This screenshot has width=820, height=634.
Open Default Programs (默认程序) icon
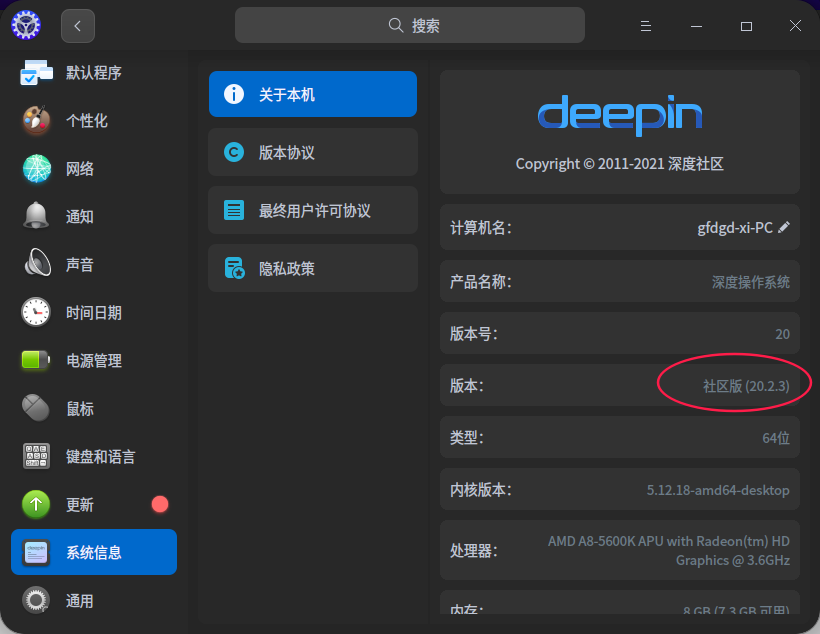[36, 72]
